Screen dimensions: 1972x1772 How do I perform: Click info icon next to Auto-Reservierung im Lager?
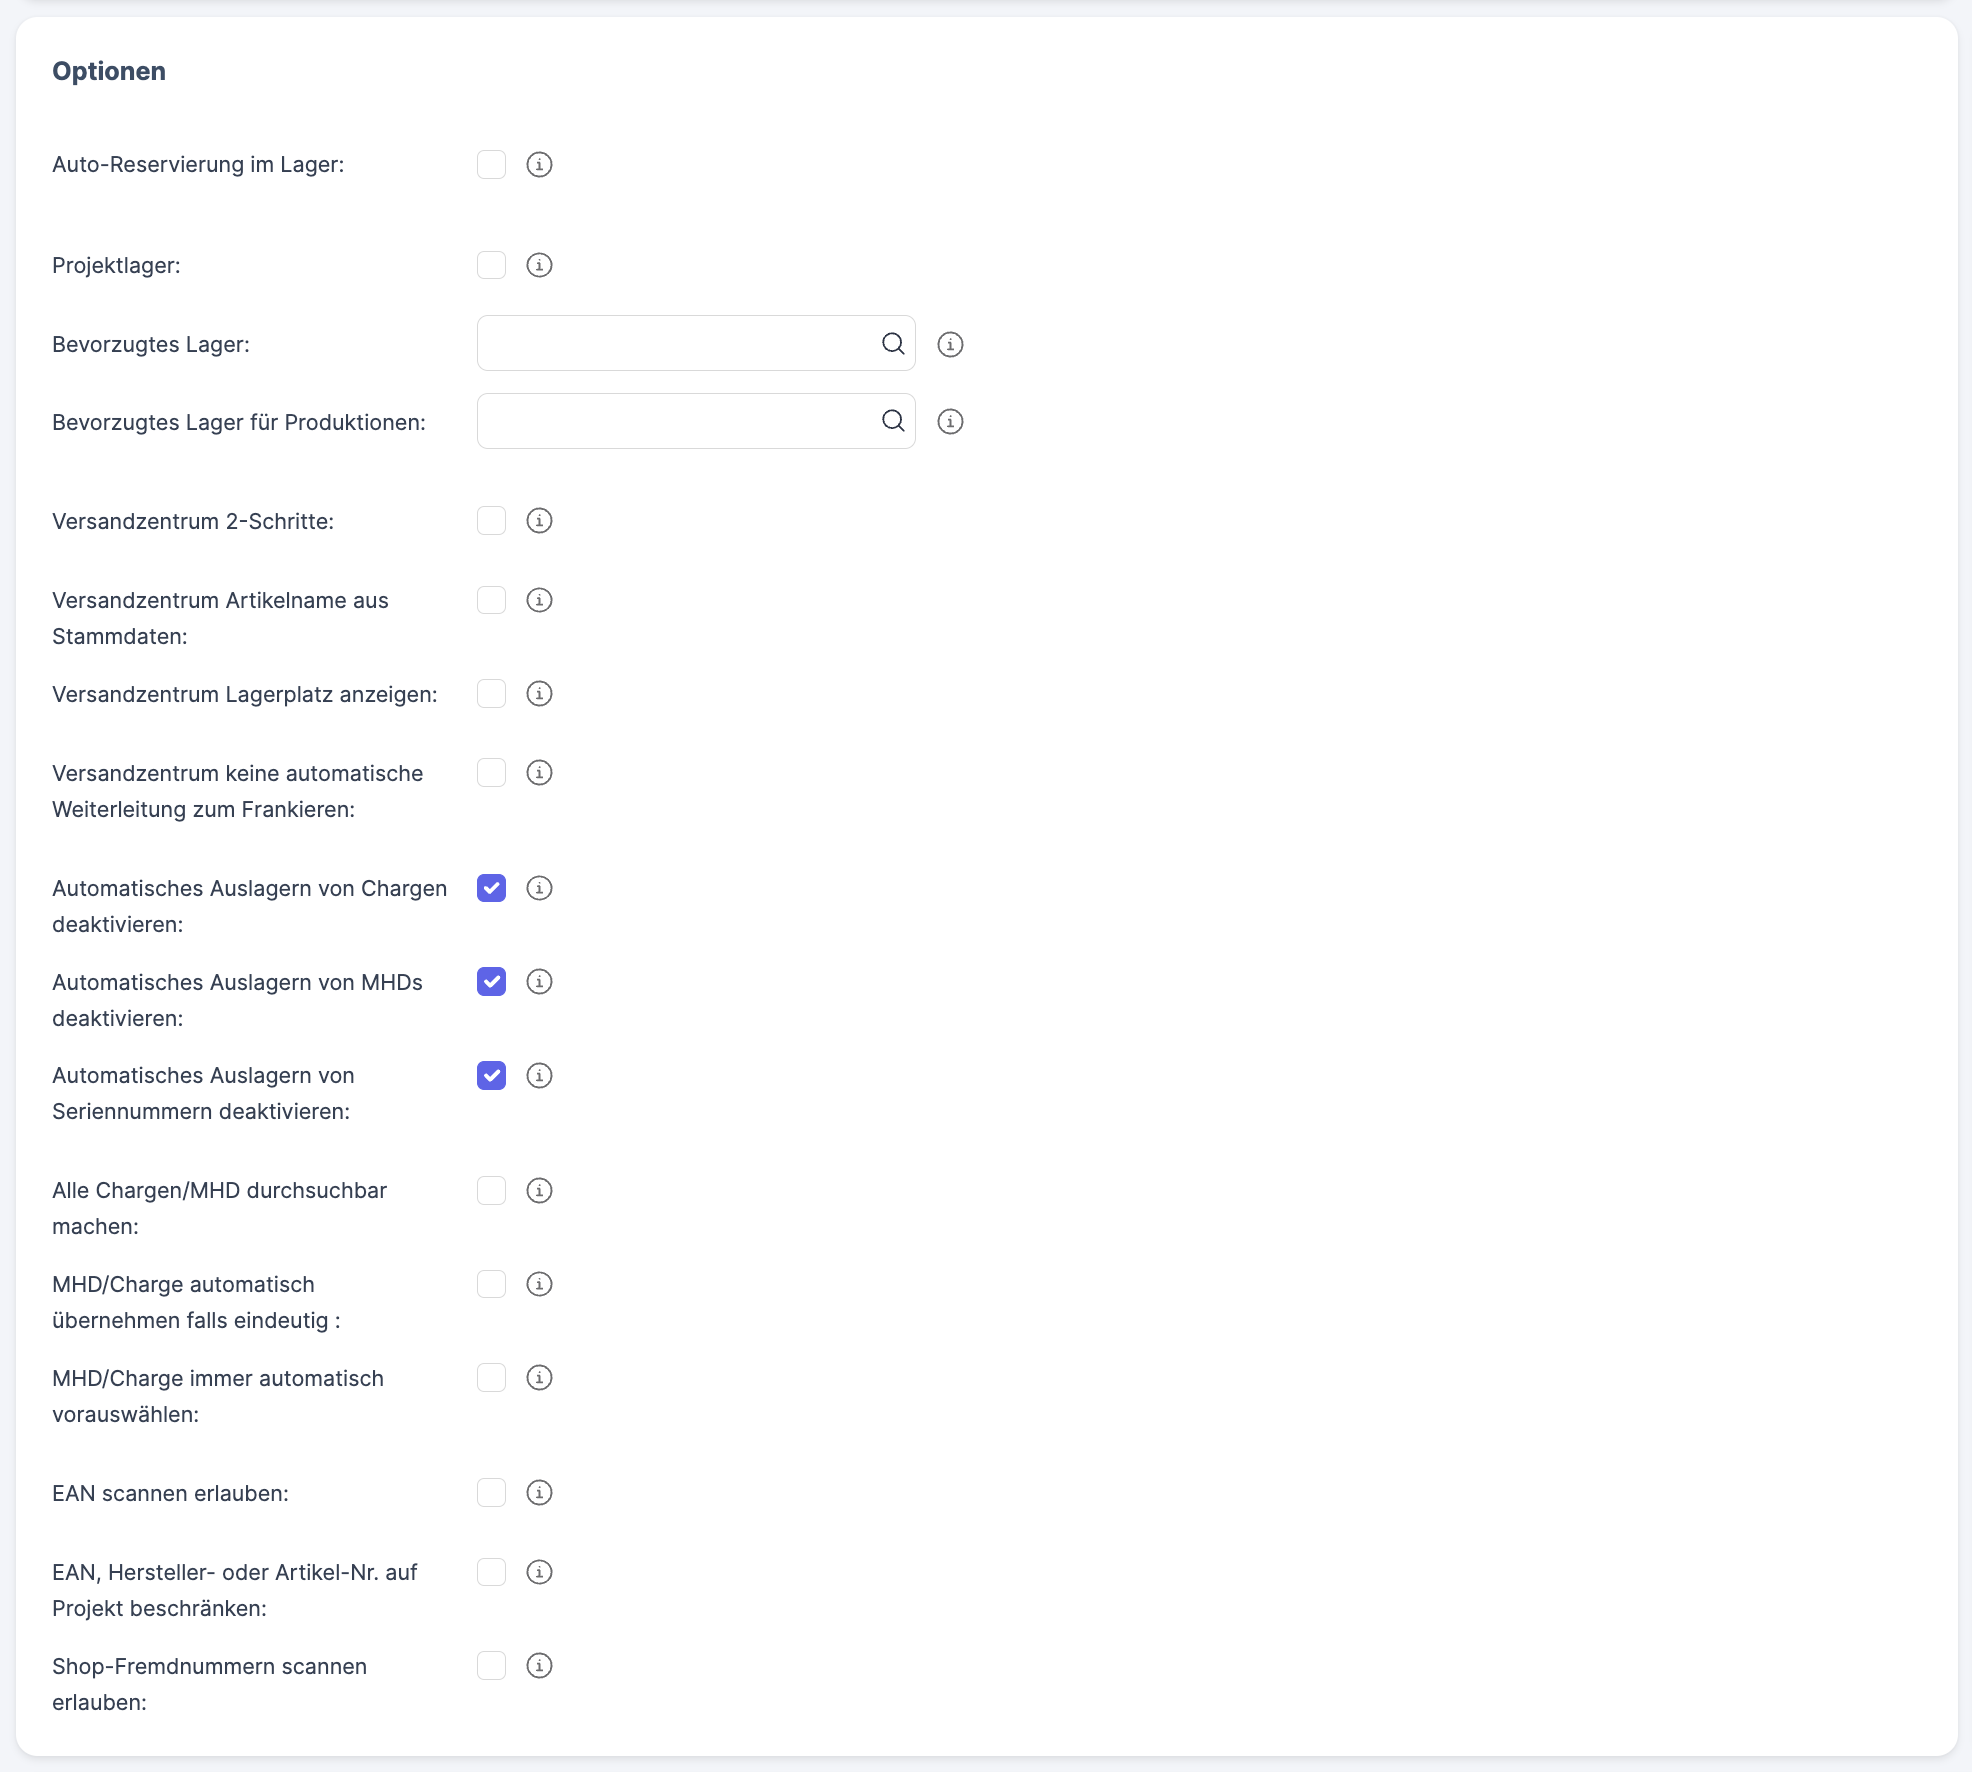pos(539,164)
